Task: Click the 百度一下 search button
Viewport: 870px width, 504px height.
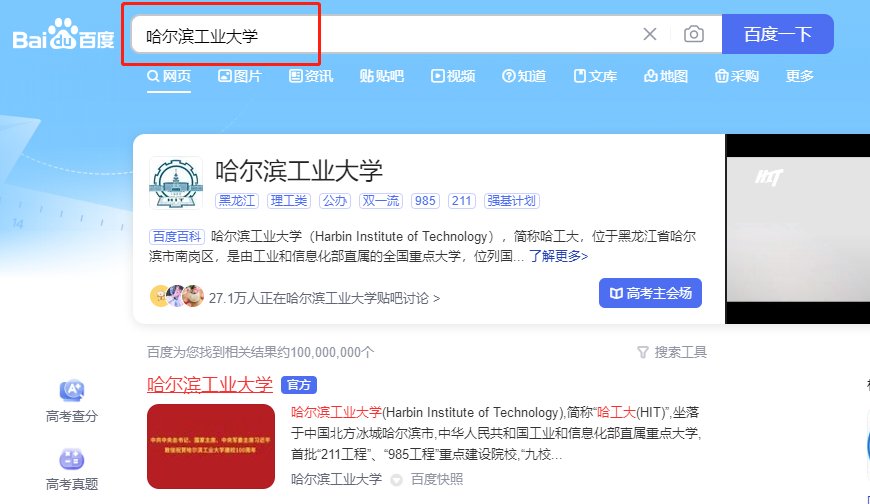Action: click(777, 34)
